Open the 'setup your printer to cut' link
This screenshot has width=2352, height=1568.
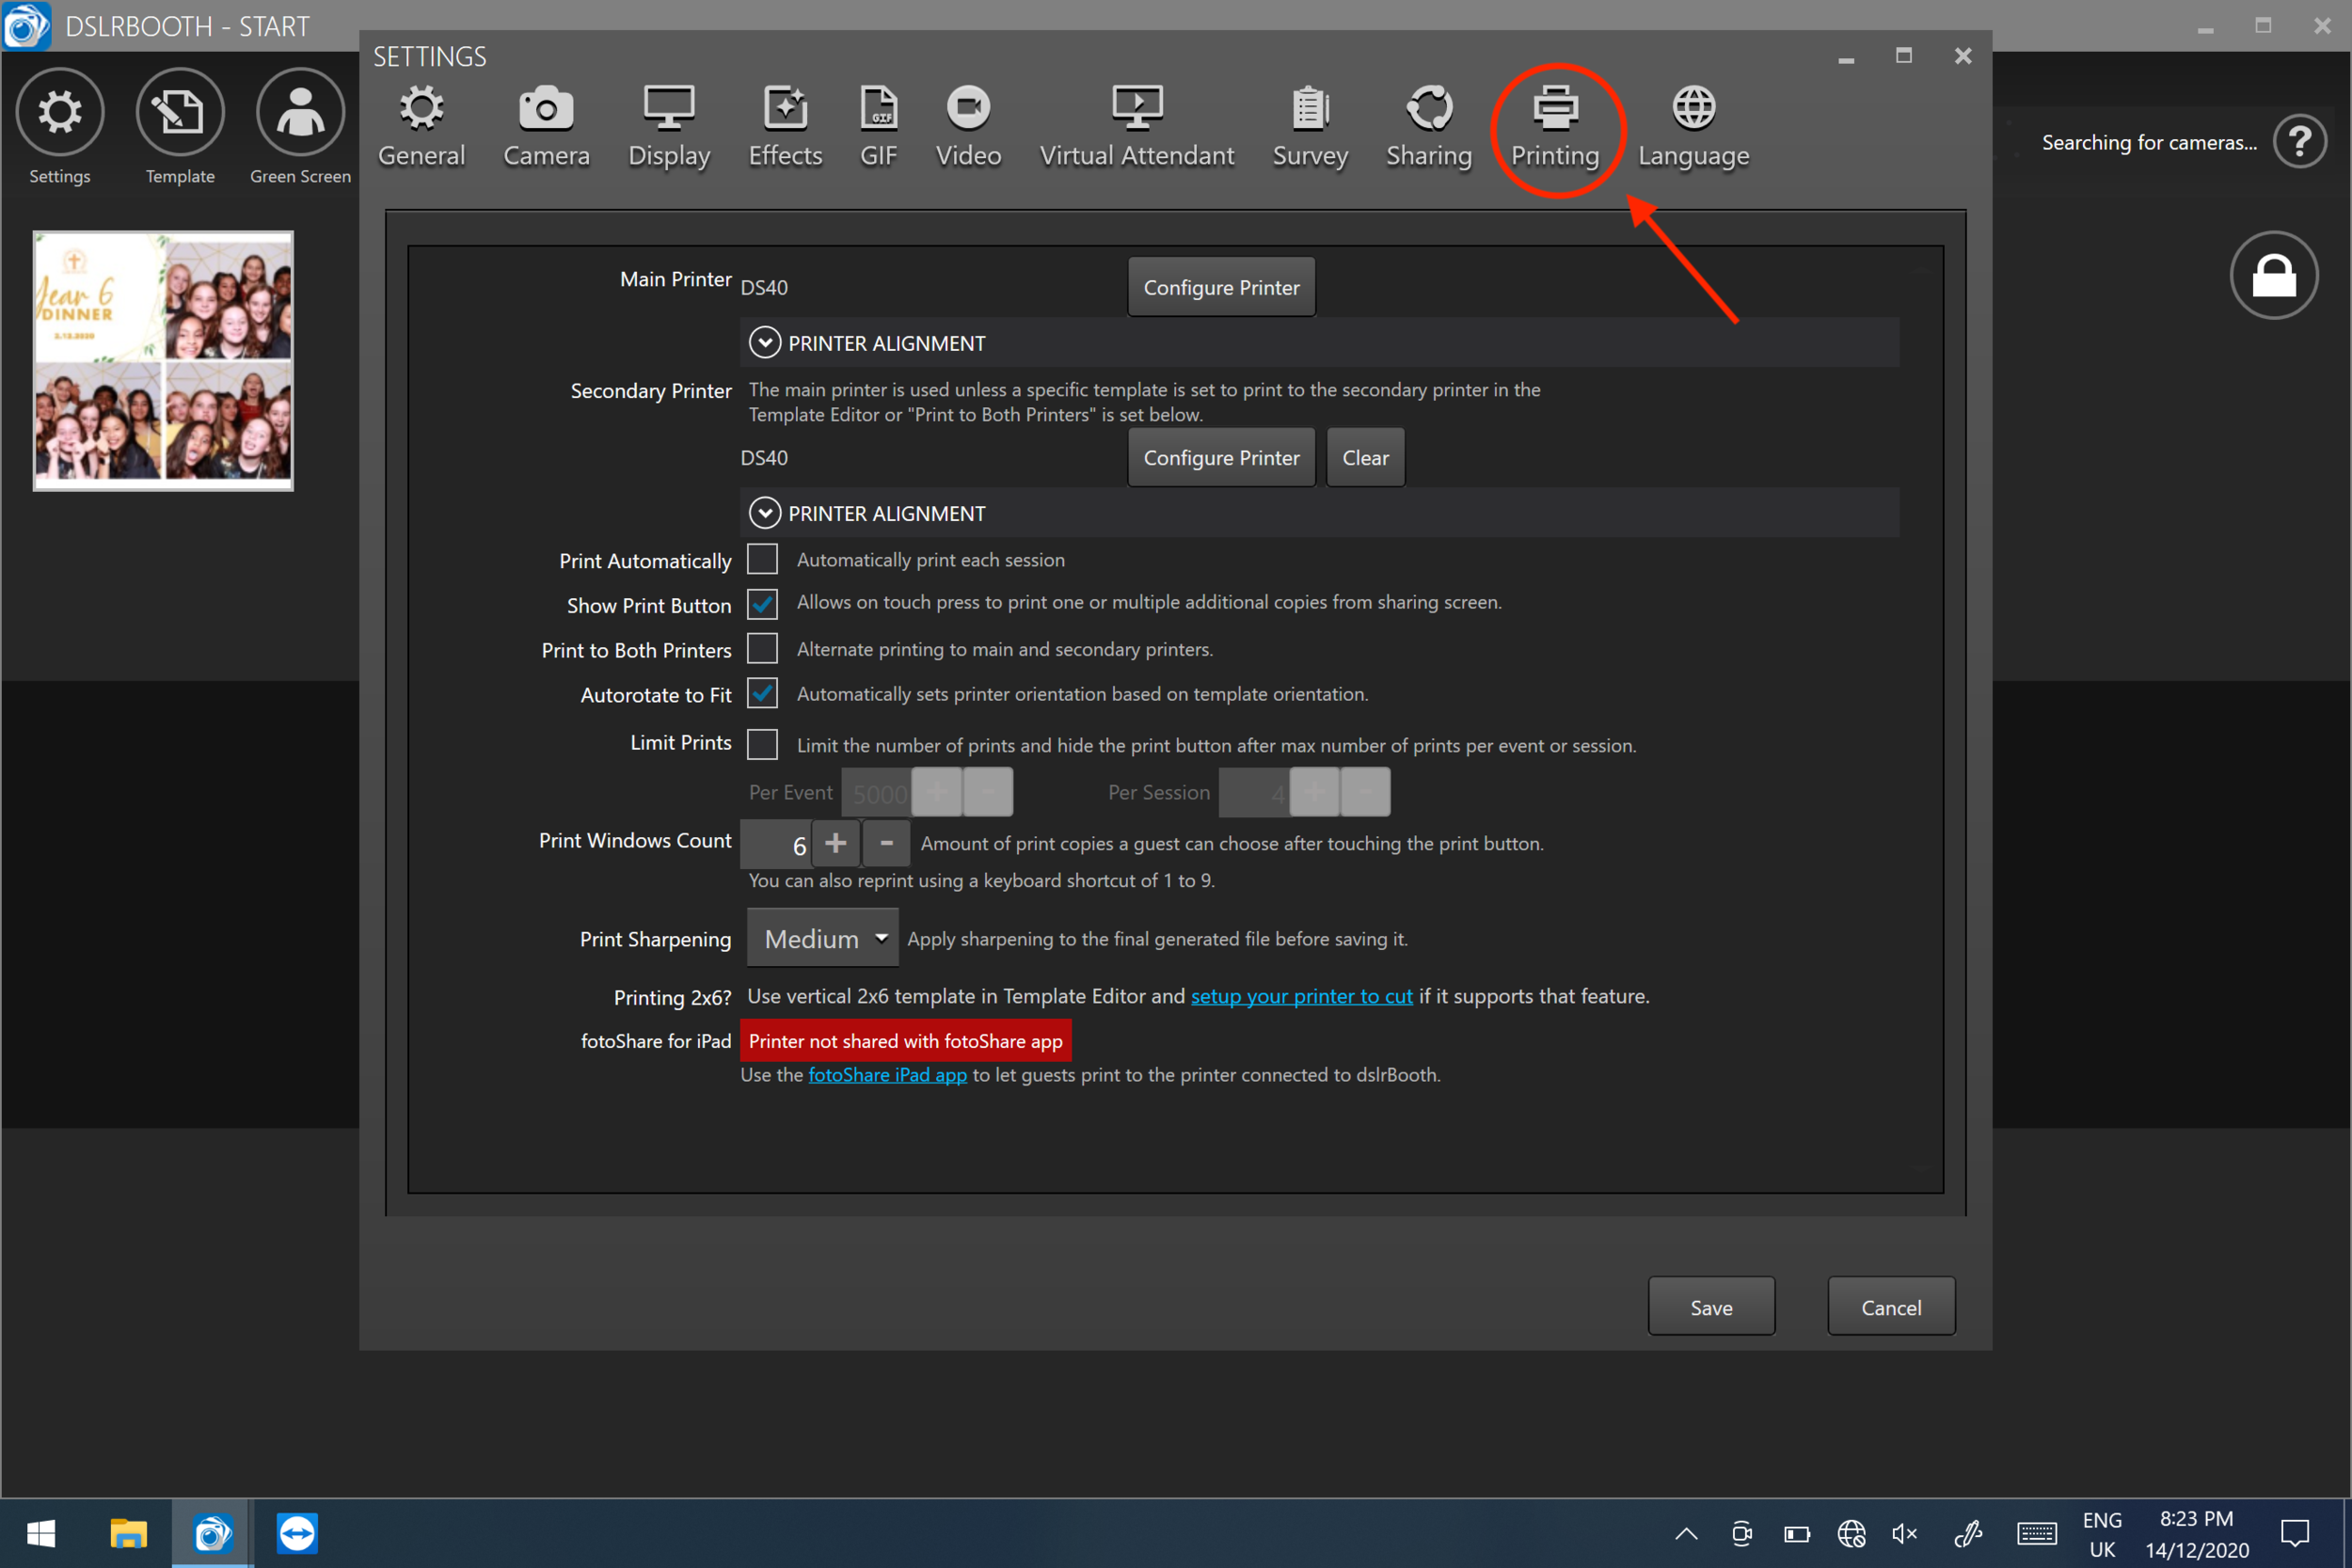click(1301, 996)
